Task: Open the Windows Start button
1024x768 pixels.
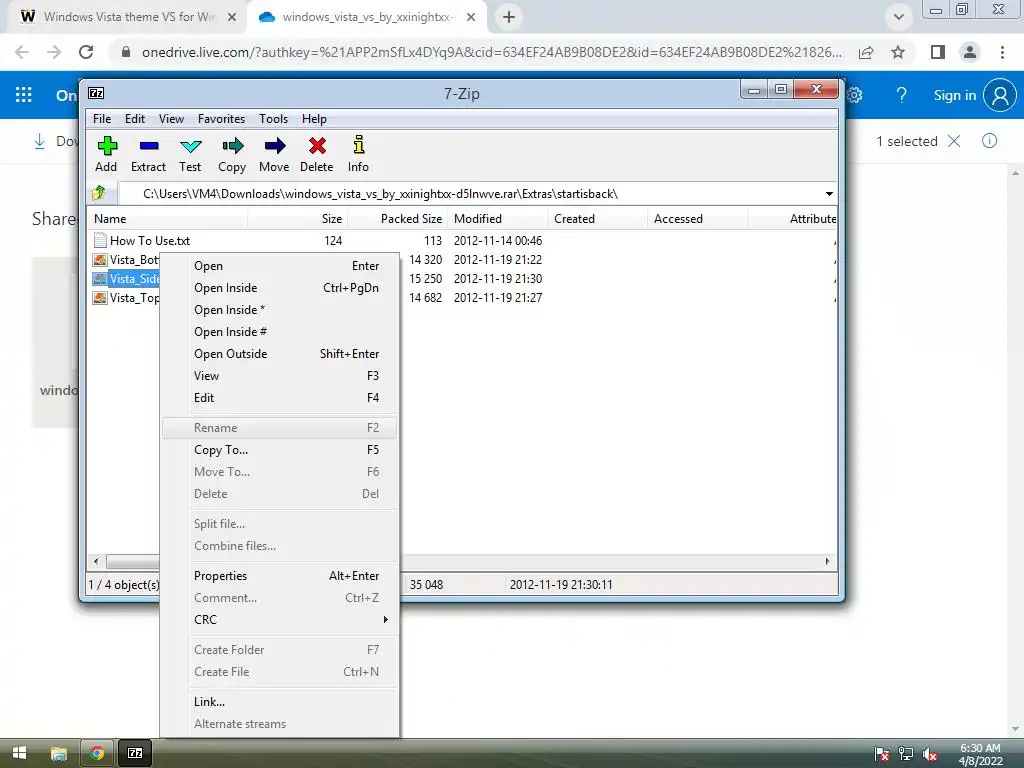Action: point(20,753)
